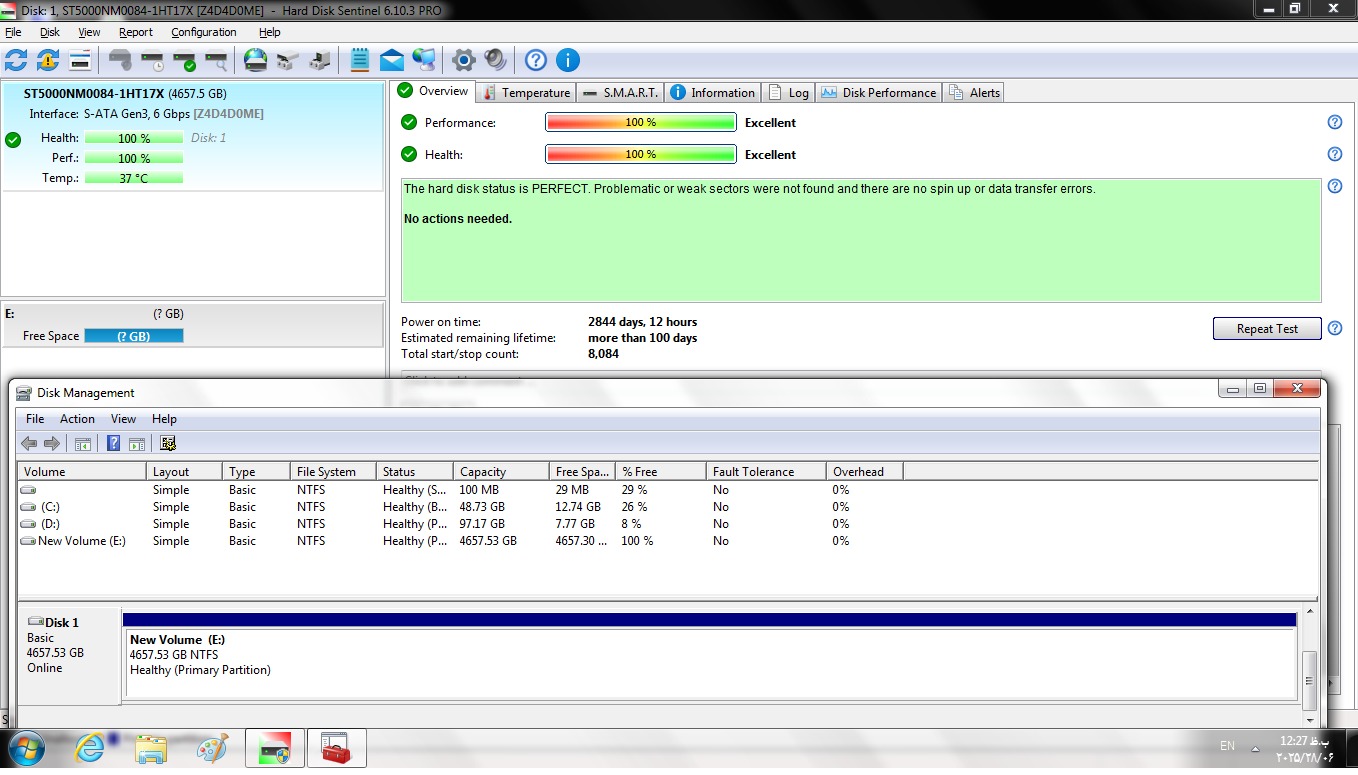
Task: Open Action menu in Disk Management
Action: (77, 419)
